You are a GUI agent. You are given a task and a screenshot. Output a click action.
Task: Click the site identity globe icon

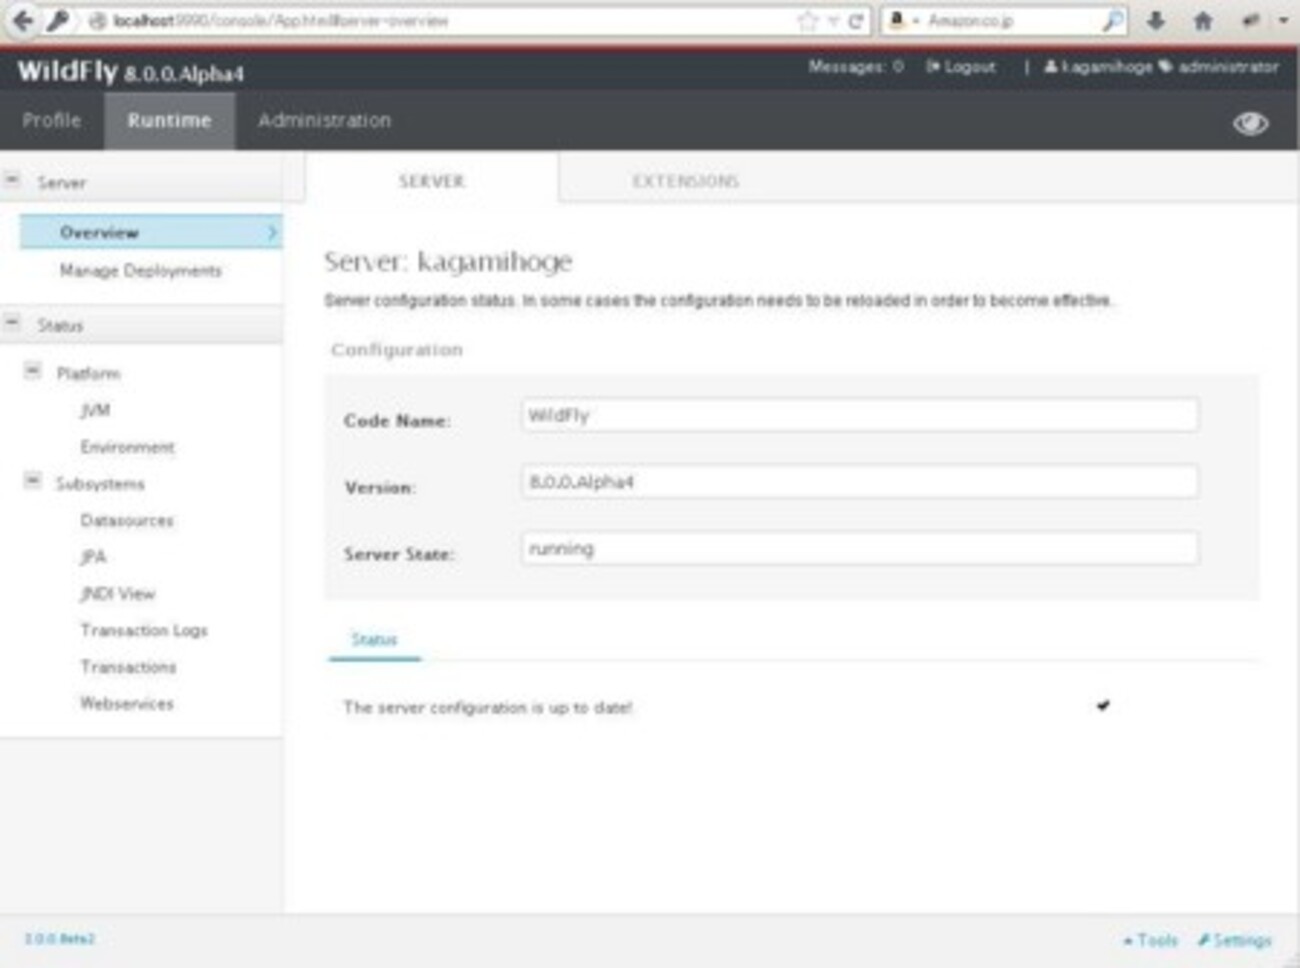click(97, 21)
